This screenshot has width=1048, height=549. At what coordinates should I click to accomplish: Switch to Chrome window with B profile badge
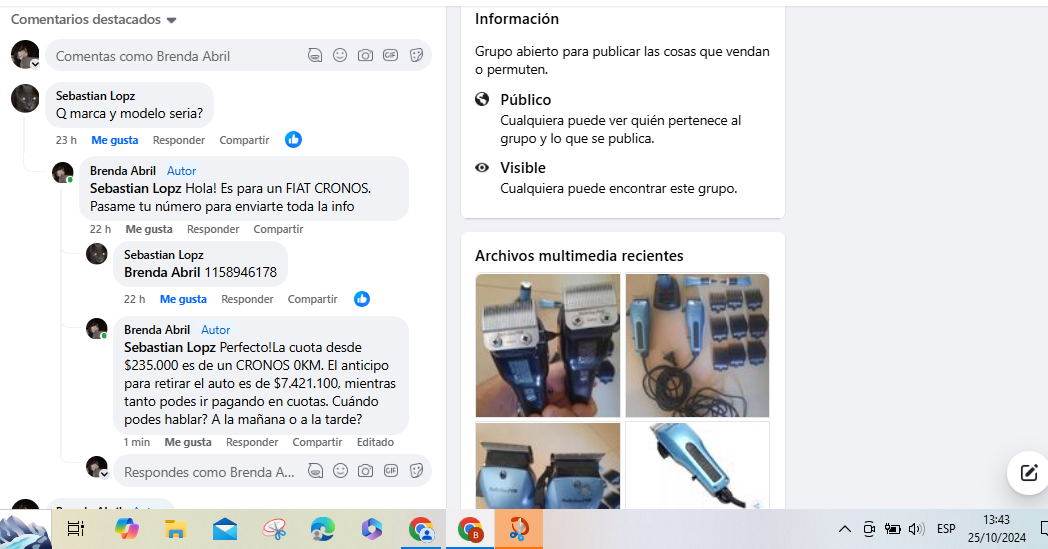[x=471, y=530]
